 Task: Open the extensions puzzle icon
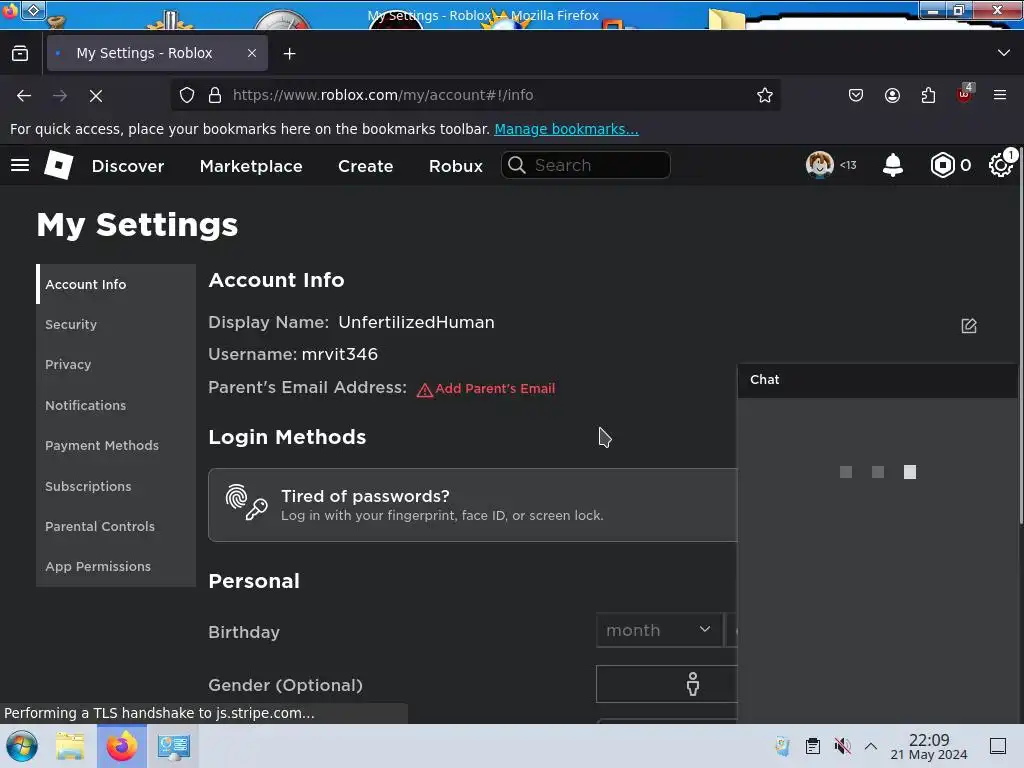pos(928,95)
